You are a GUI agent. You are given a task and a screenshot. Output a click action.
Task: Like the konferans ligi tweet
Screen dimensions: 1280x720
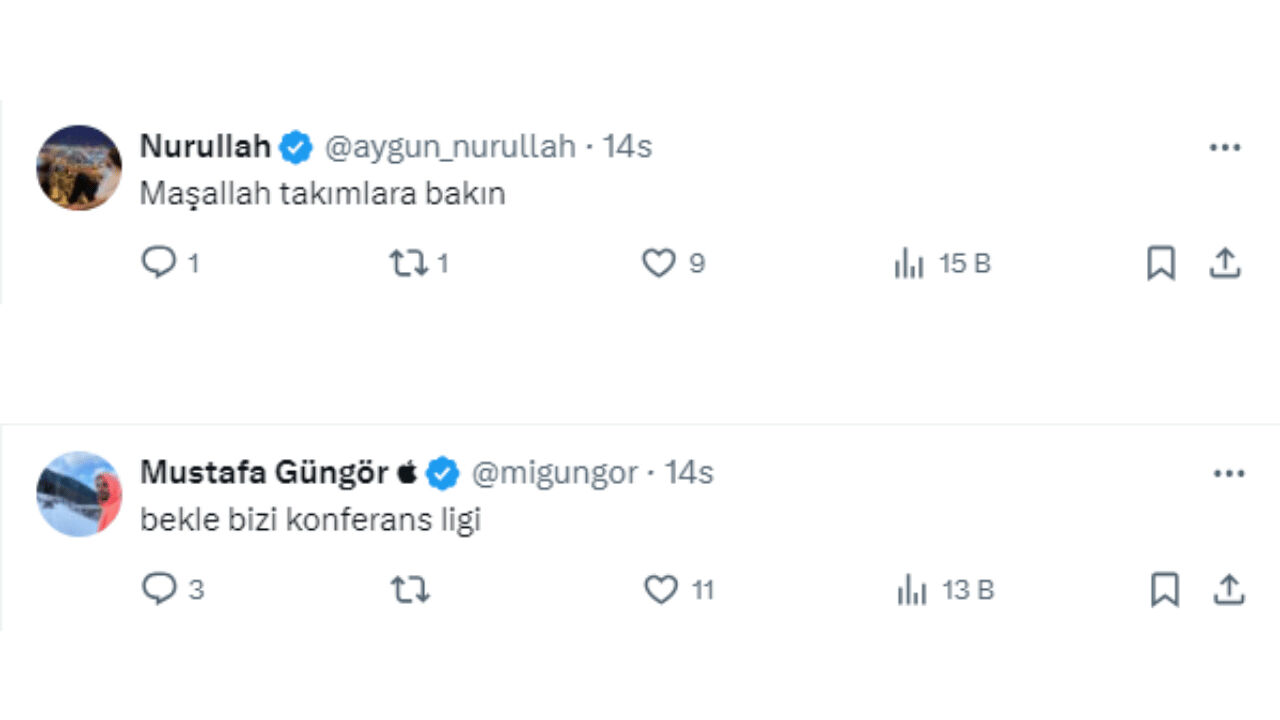click(660, 590)
